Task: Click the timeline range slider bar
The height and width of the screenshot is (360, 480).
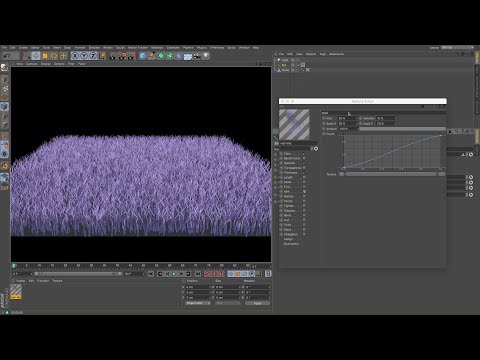Action: 77,274
